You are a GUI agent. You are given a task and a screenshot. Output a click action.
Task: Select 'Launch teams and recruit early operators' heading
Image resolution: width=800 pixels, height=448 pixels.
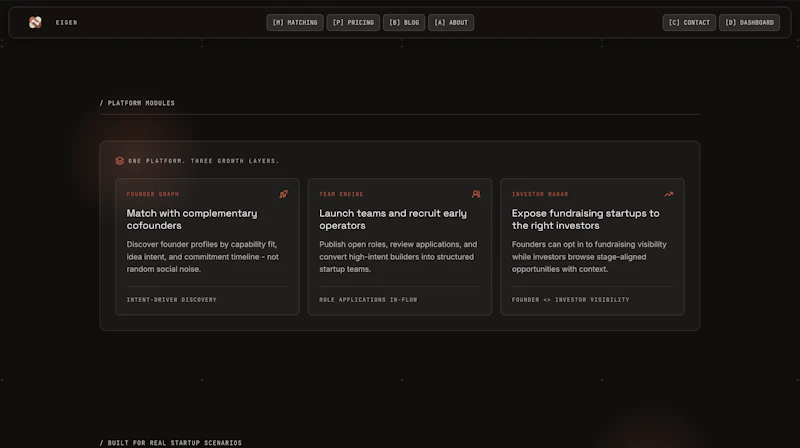point(393,219)
